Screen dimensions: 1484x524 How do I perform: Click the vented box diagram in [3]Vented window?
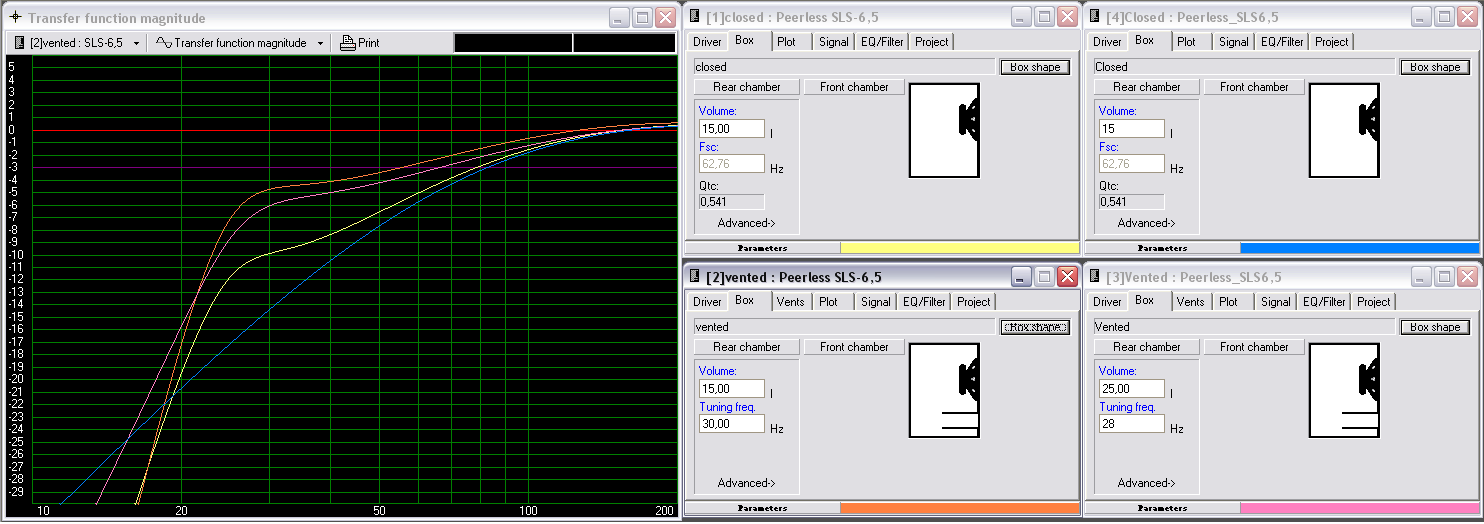click(1344, 390)
